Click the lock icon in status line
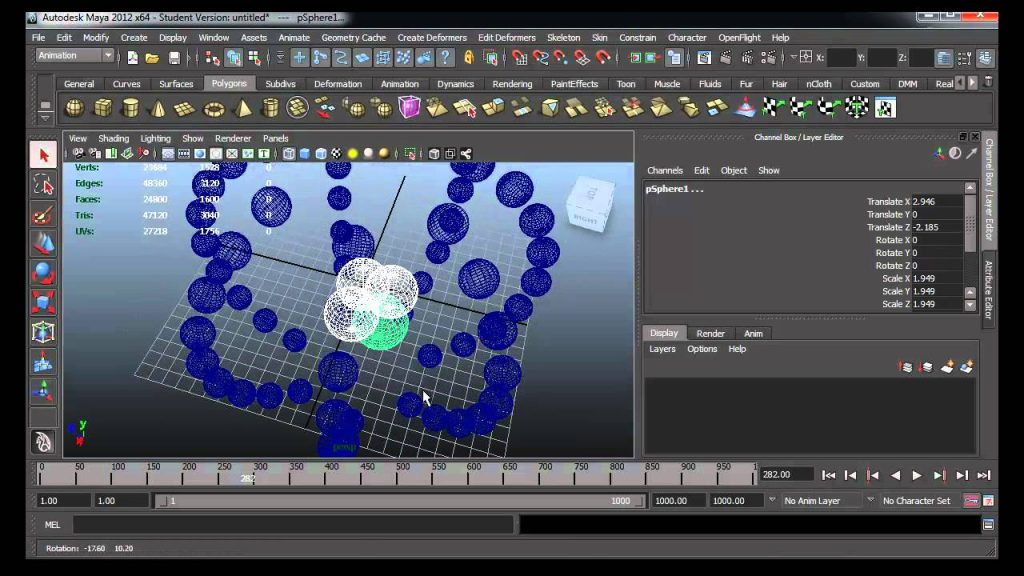1024x576 pixels. tap(468, 58)
